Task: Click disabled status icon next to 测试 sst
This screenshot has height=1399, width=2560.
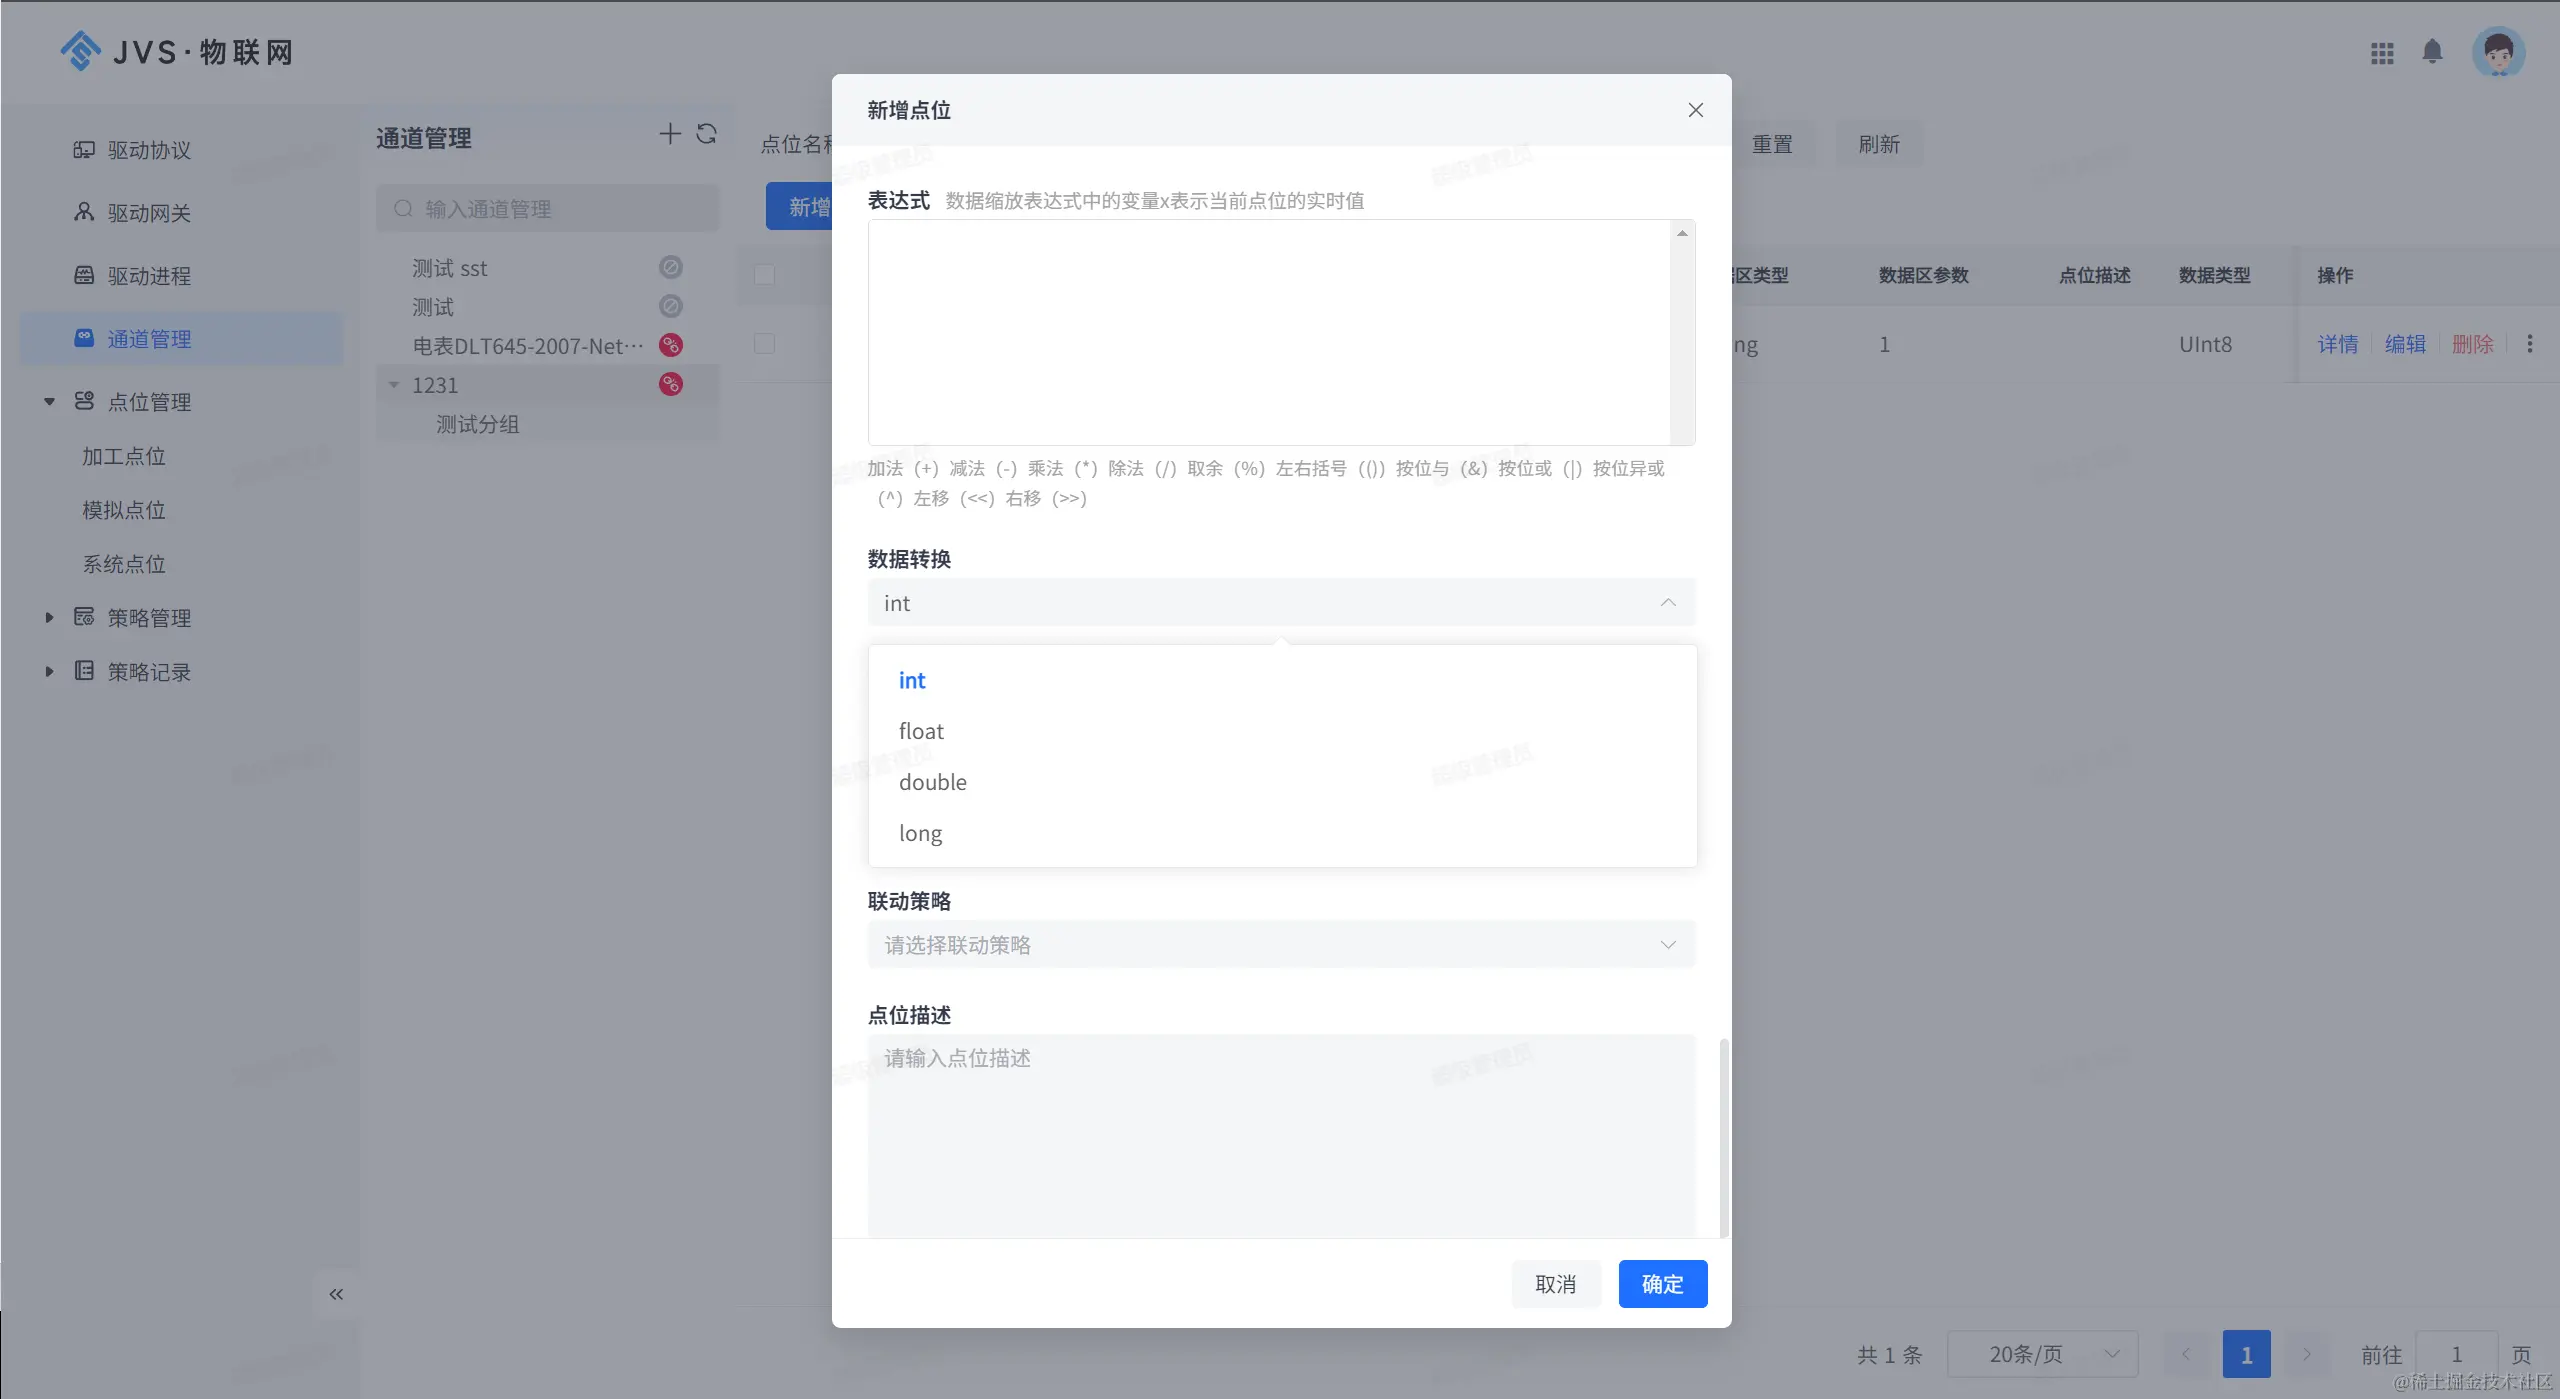Action: 671,267
